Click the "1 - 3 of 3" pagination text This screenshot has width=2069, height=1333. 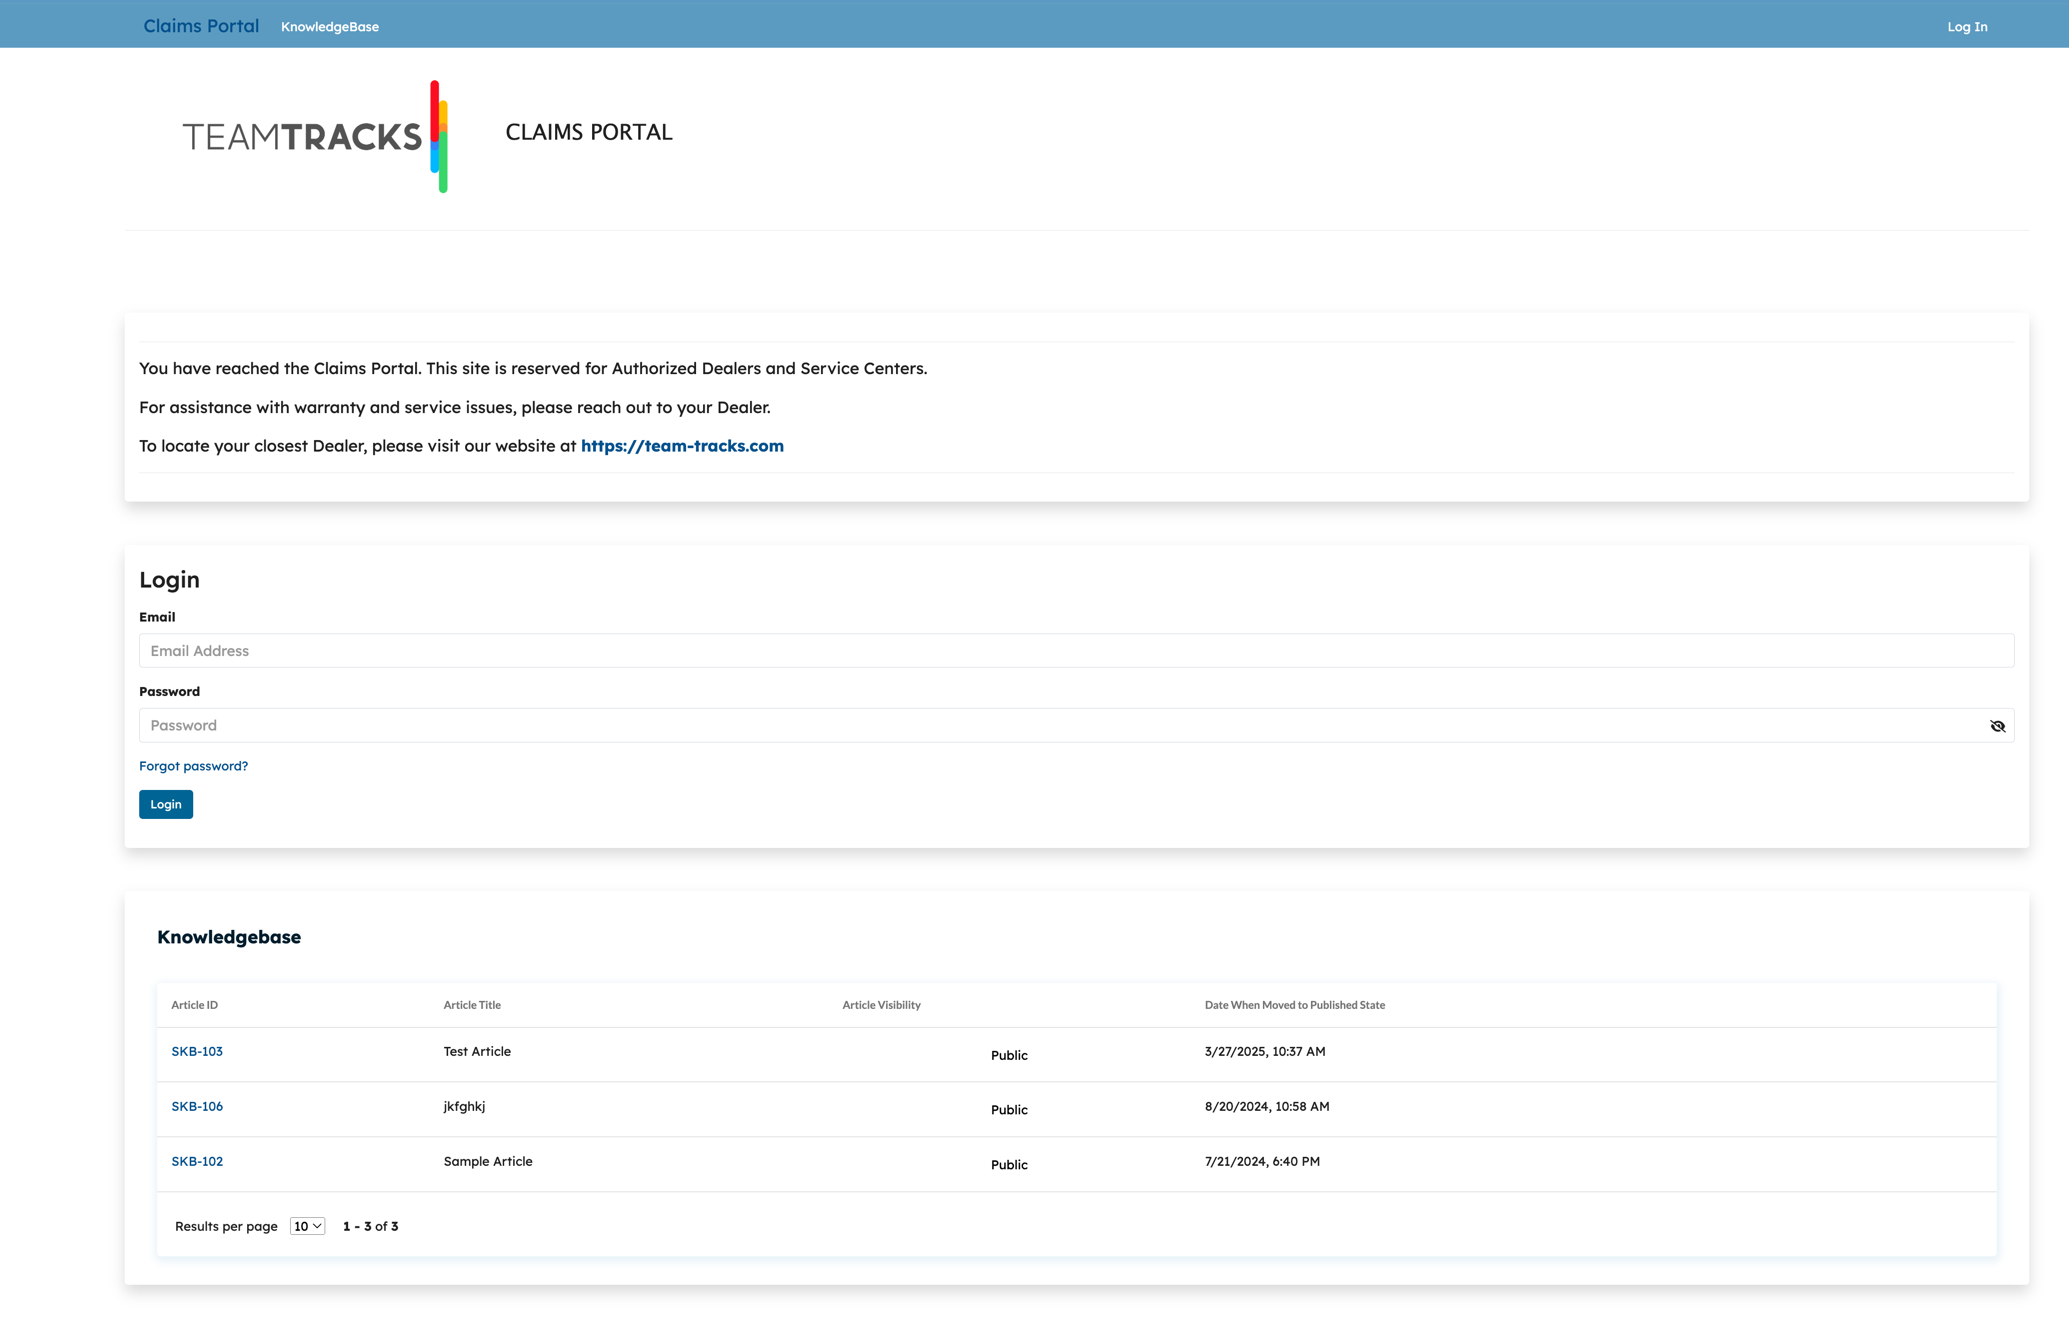[370, 1226]
